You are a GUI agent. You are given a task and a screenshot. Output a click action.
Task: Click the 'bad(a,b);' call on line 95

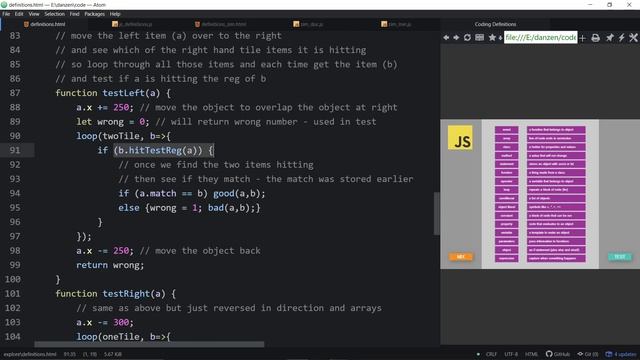pyautogui.click(x=232, y=208)
